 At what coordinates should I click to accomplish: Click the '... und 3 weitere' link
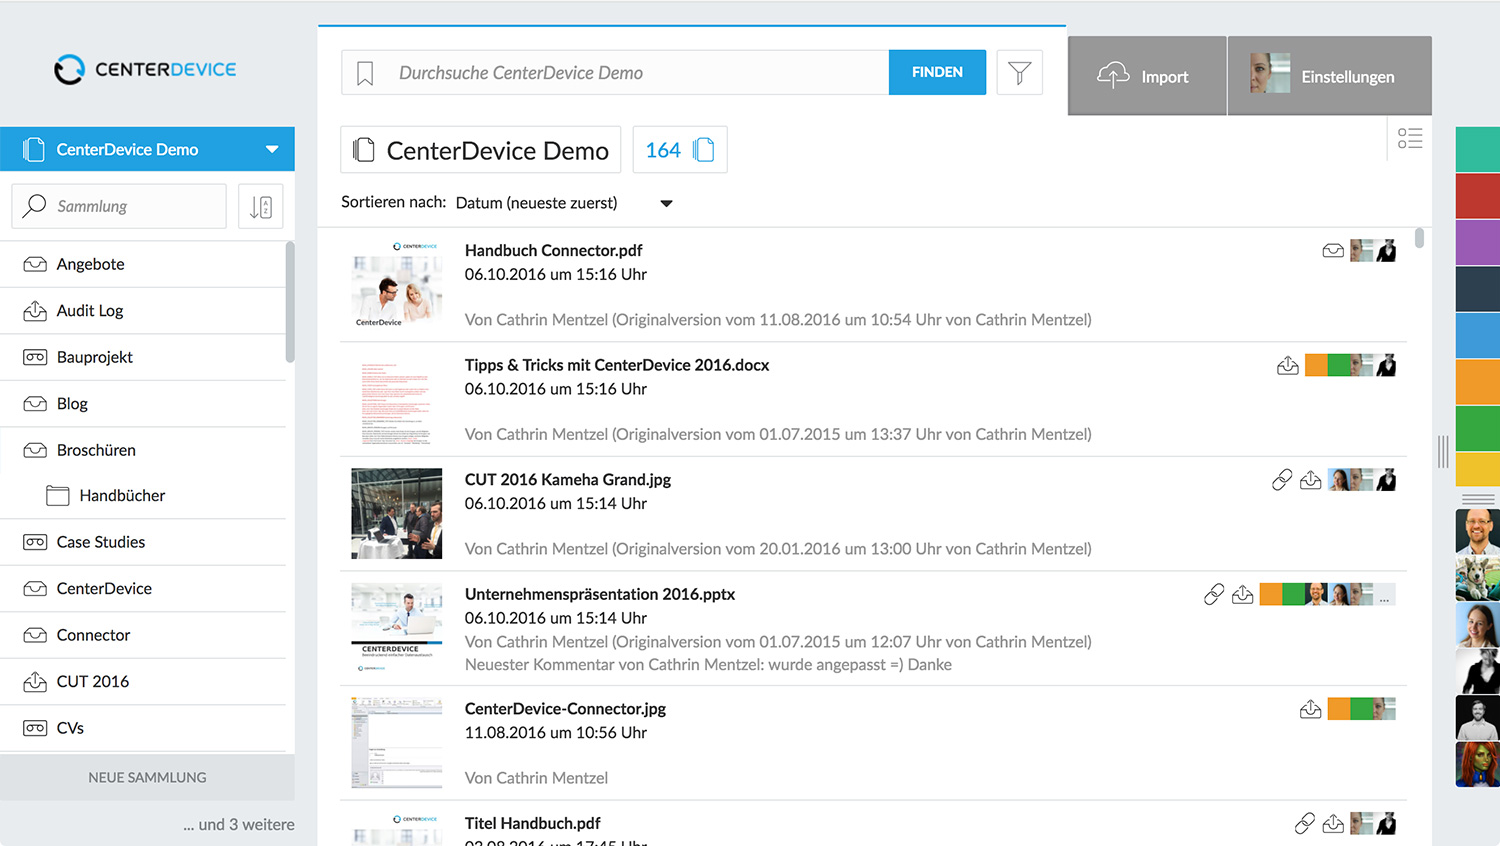coord(239,824)
